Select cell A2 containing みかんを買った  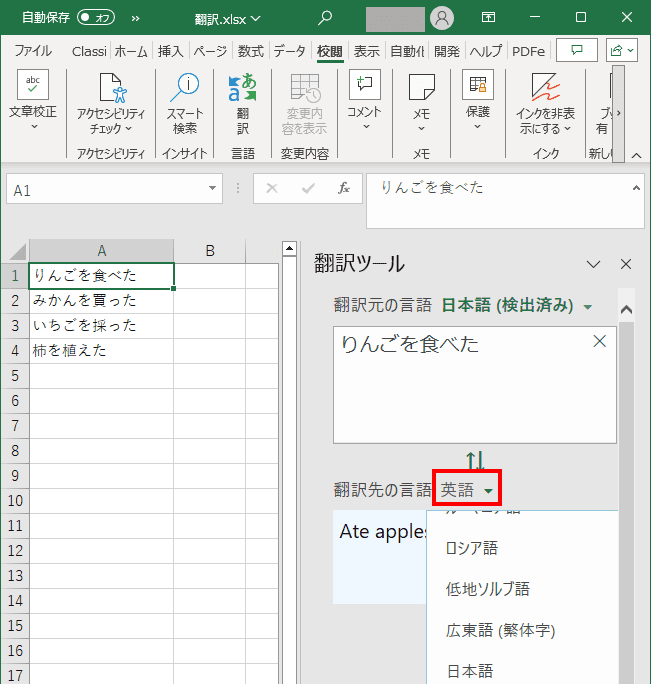pos(101,300)
